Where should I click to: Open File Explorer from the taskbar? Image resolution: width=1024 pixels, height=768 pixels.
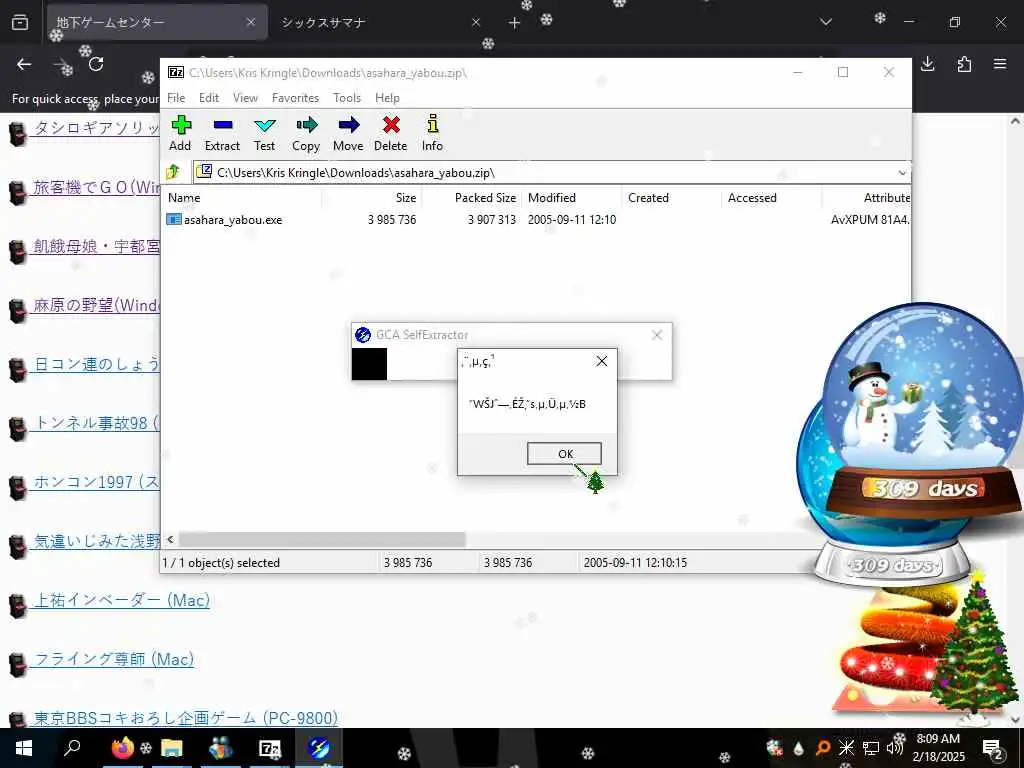(x=172, y=748)
